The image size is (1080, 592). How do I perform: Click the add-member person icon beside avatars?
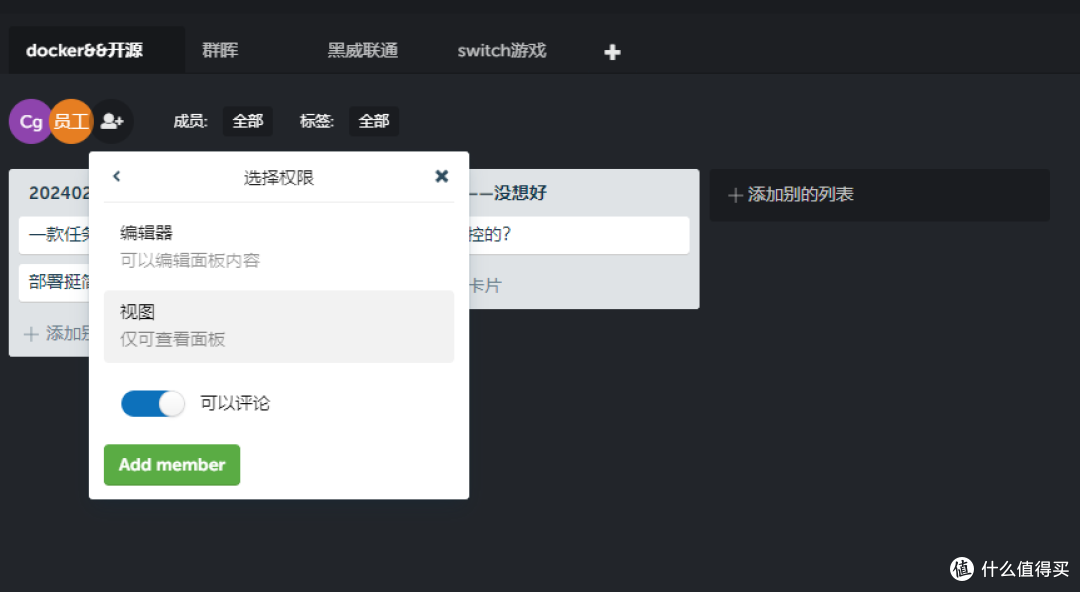(112, 121)
